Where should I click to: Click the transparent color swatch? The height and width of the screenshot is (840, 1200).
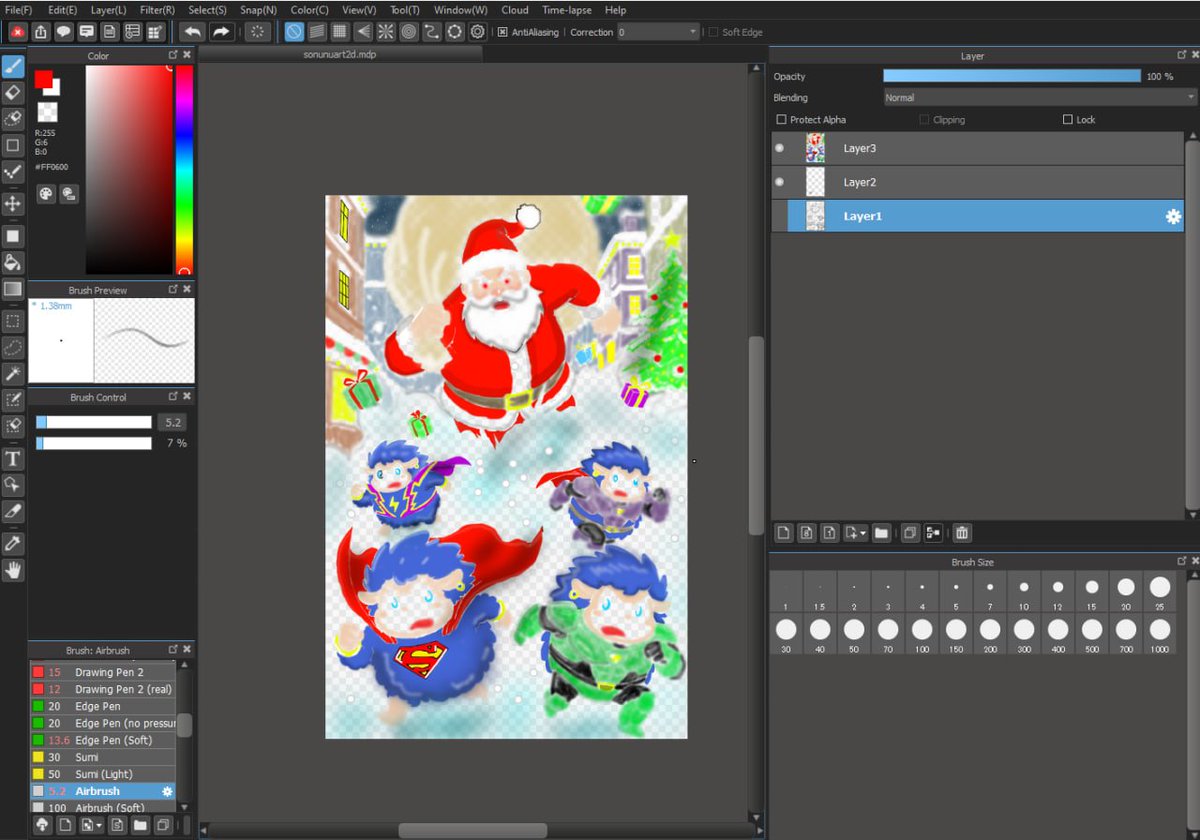pos(47,111)
